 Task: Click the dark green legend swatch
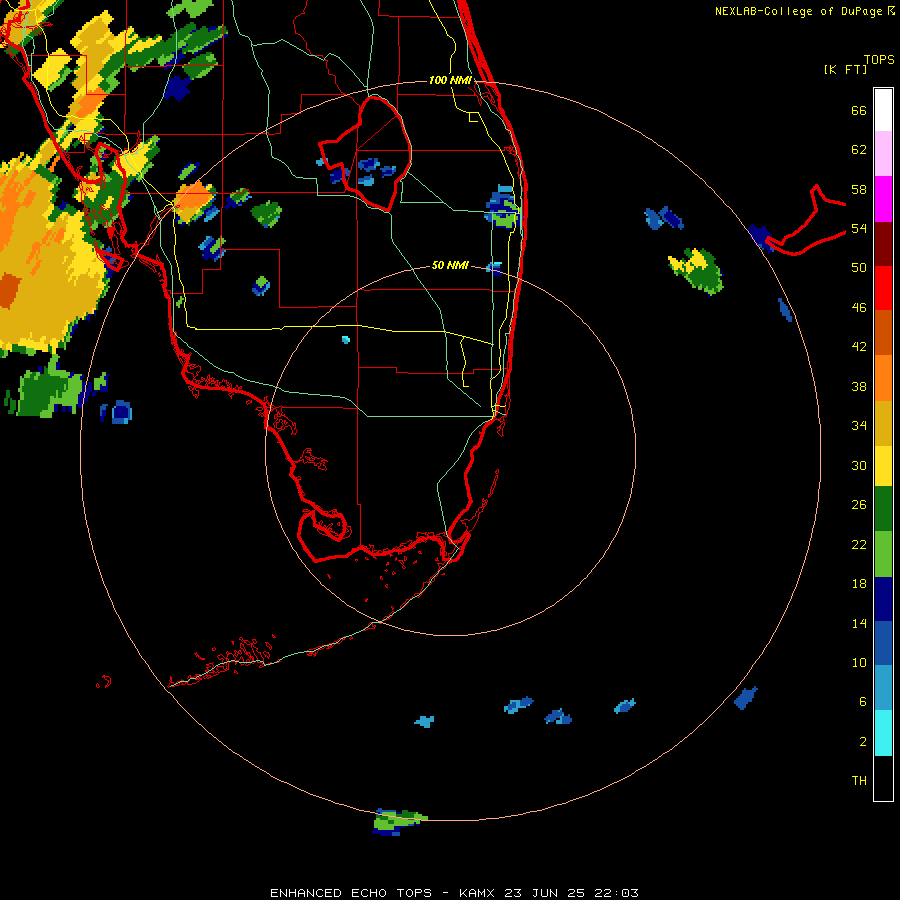(883, 509)
